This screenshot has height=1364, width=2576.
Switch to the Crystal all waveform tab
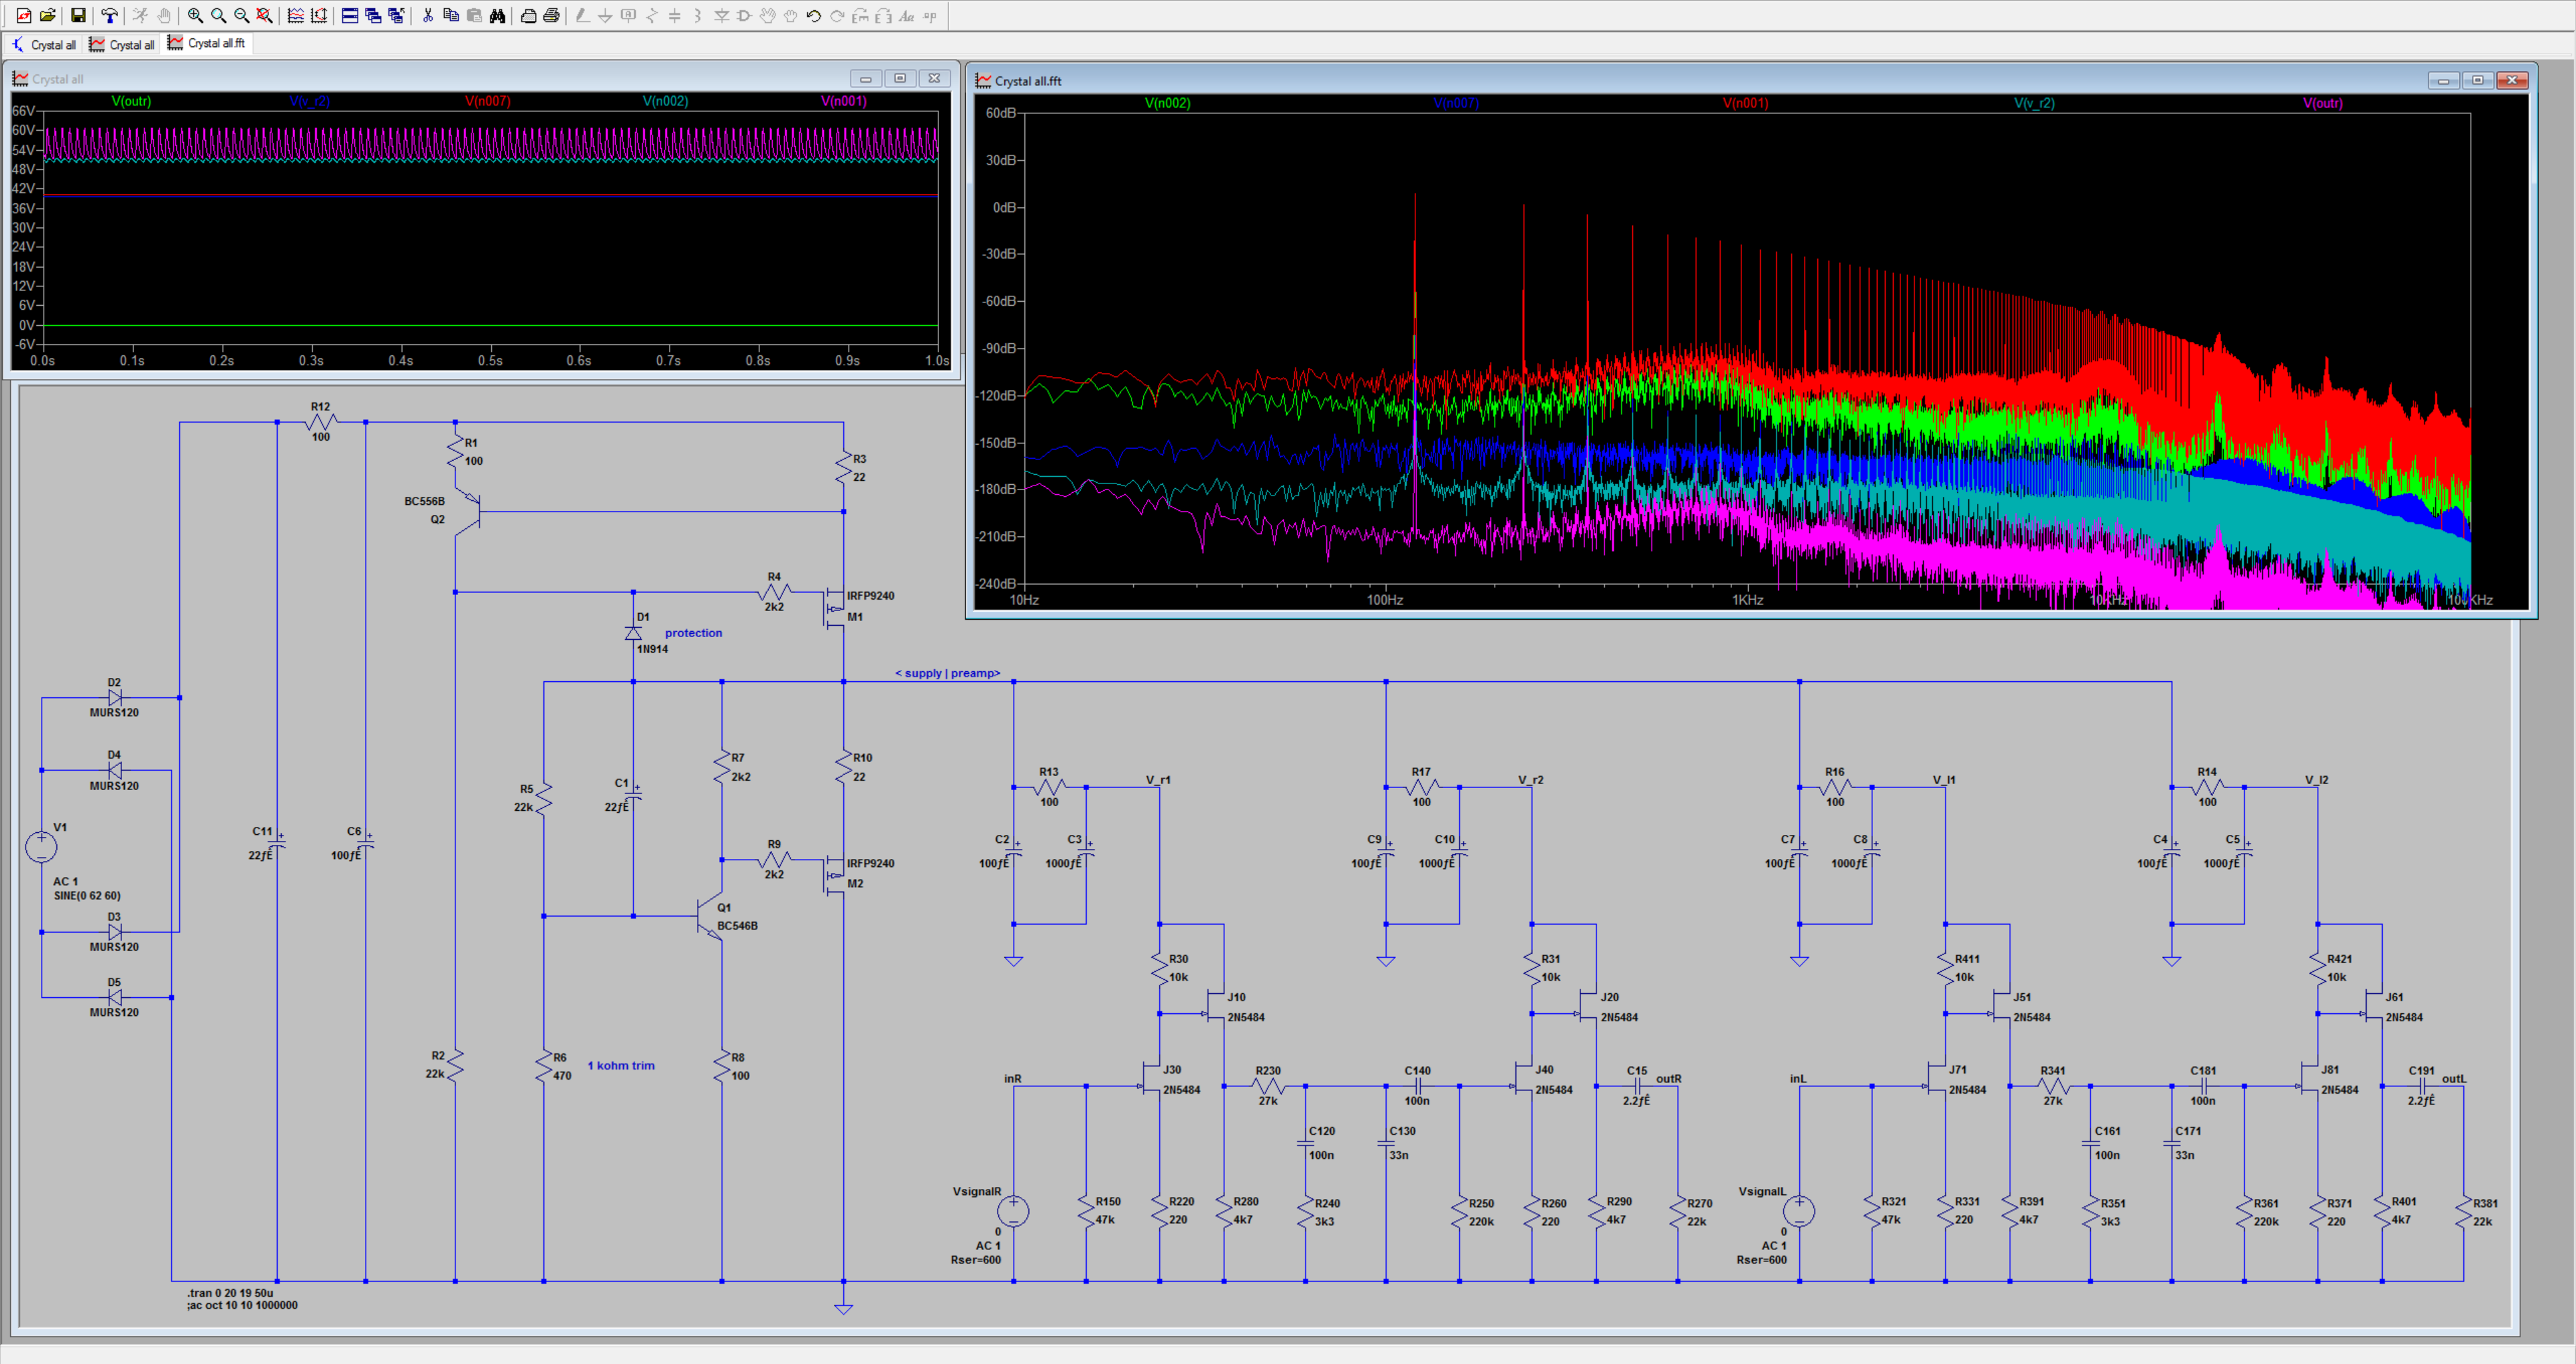tap(122, 44)
